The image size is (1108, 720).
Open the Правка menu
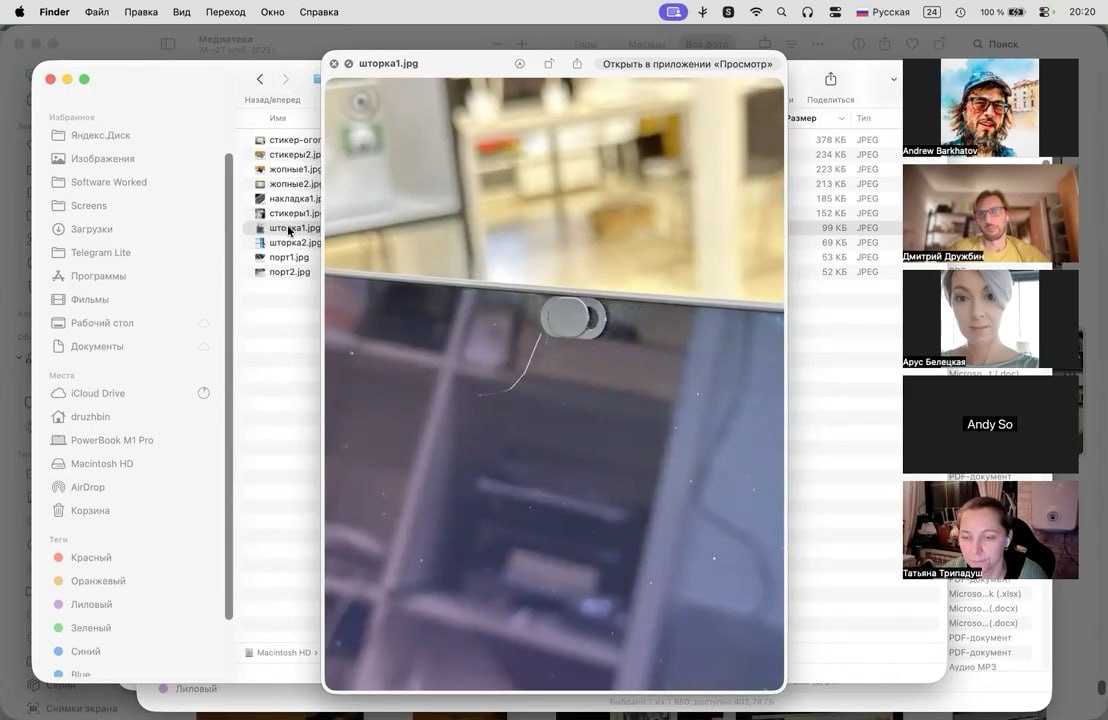[x=141, y=12]
